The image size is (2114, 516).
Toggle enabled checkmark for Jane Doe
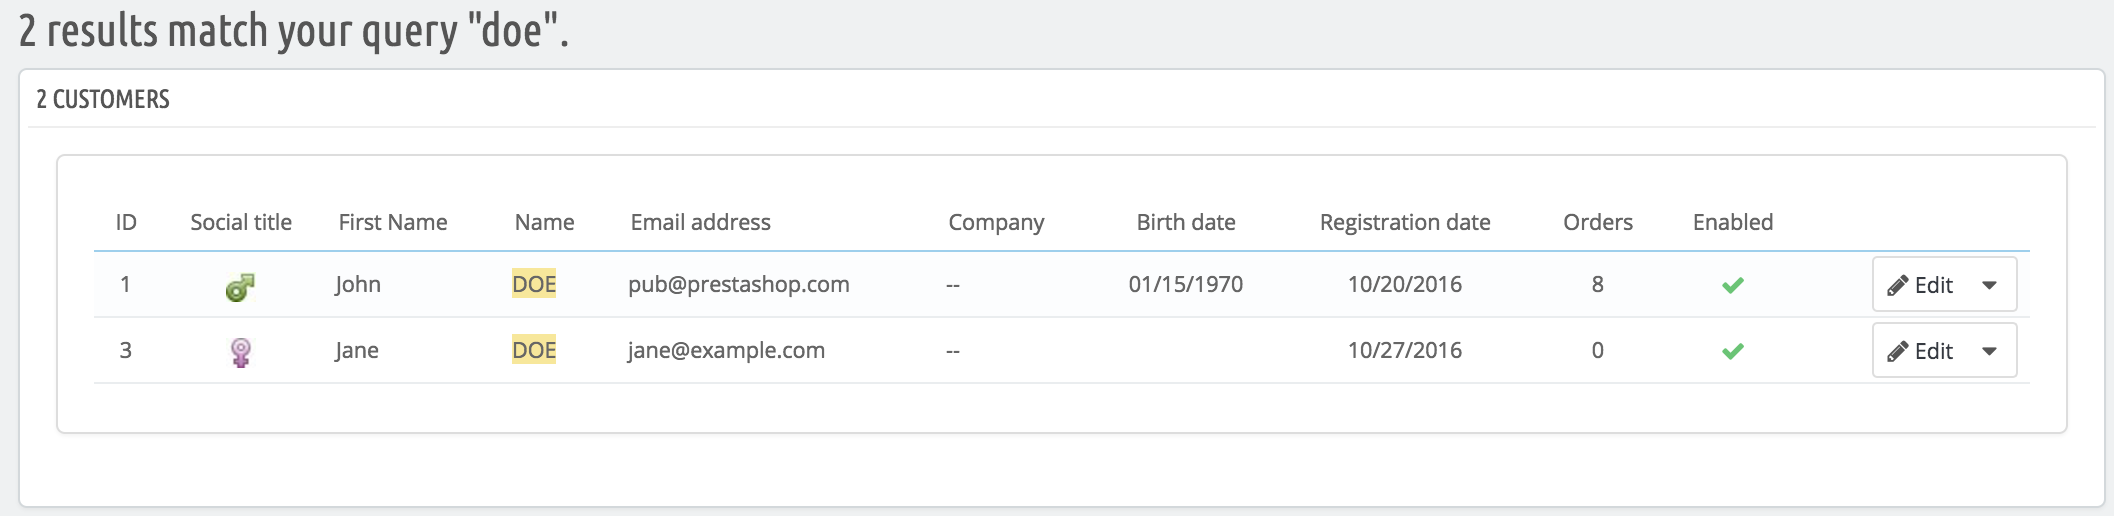click(1733, 351)
